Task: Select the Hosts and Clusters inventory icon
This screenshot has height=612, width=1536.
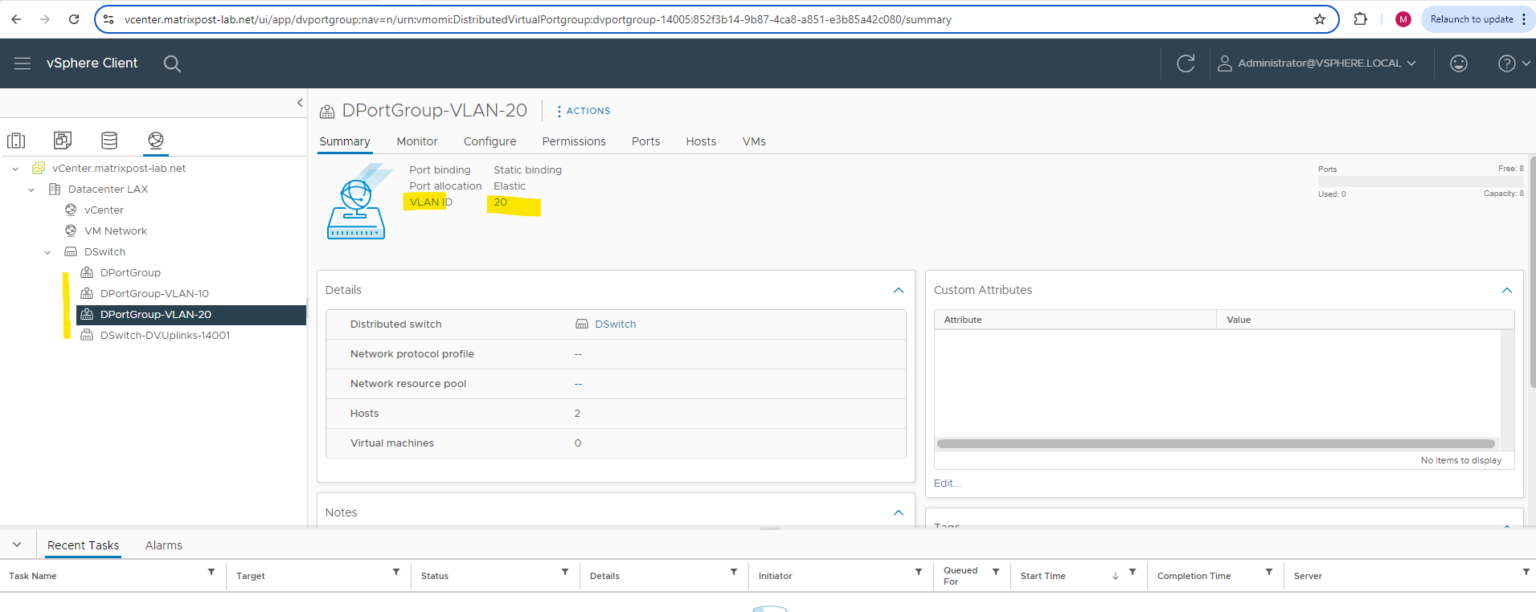Action: pyautogui.click(x=17, y=141)
